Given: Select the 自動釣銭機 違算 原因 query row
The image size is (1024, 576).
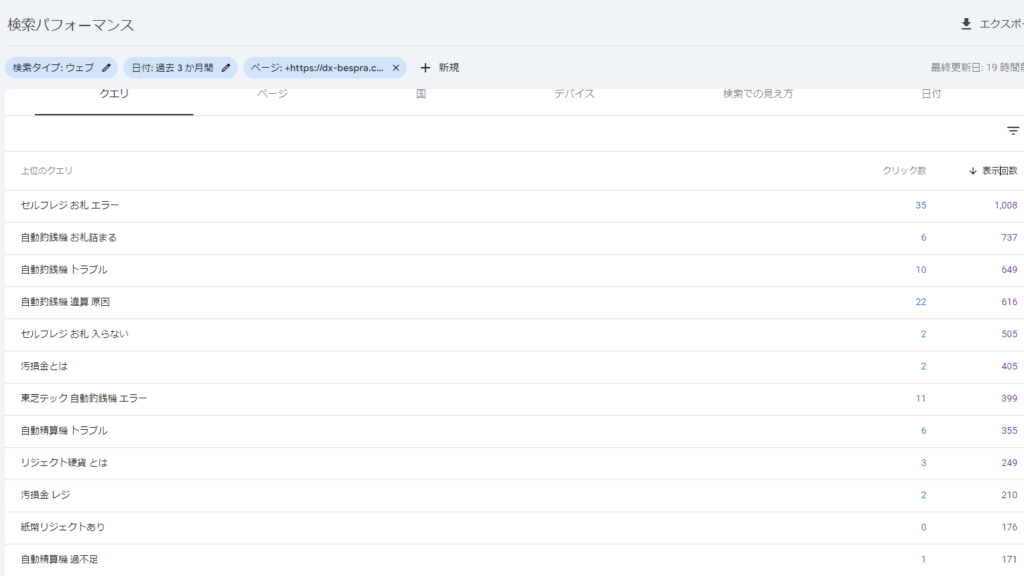Looking at the screenshot, I should tap(66, 302).
